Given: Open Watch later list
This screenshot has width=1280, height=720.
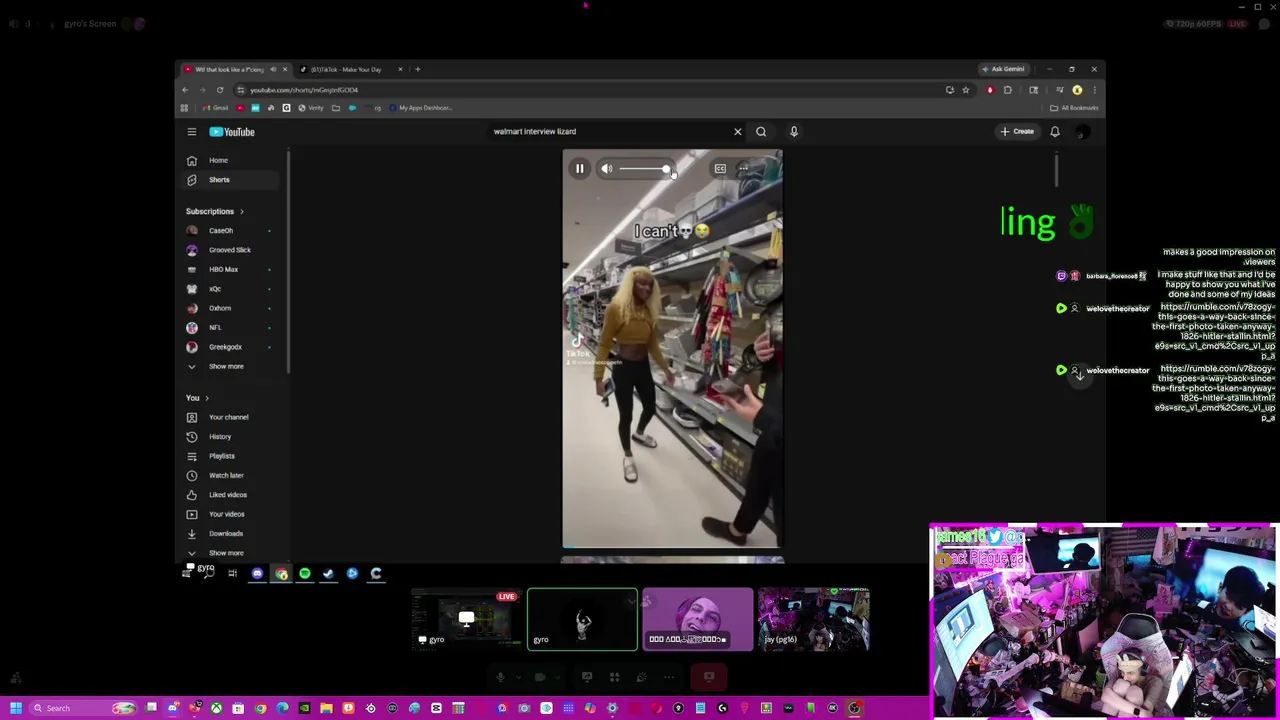Looking at the screenshot, I should 229,475.
